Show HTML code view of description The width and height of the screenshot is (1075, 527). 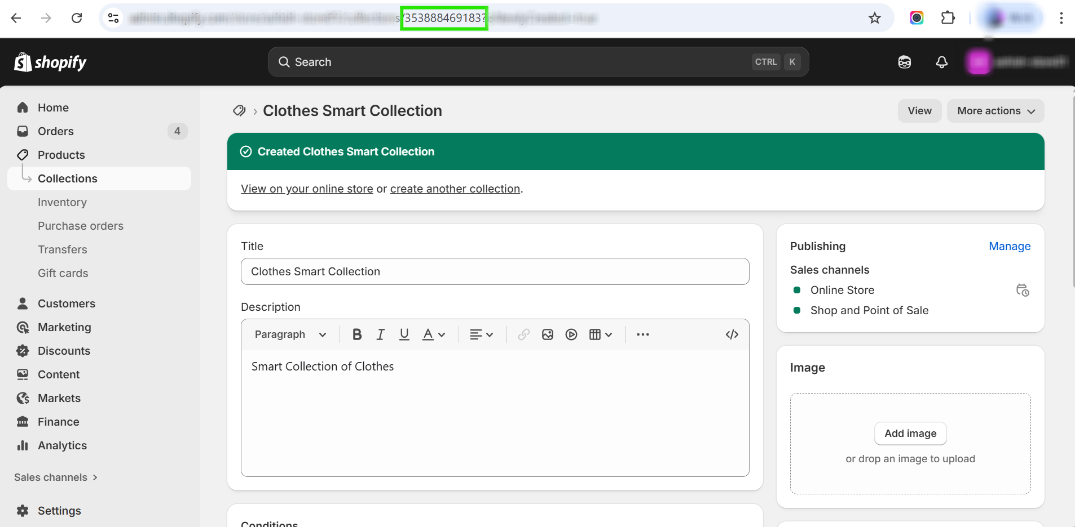click(x=732, y=335)
